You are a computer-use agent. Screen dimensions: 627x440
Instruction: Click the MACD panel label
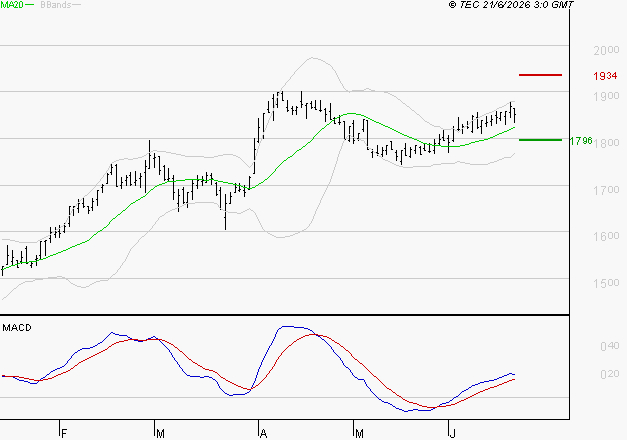pos(17,328)
